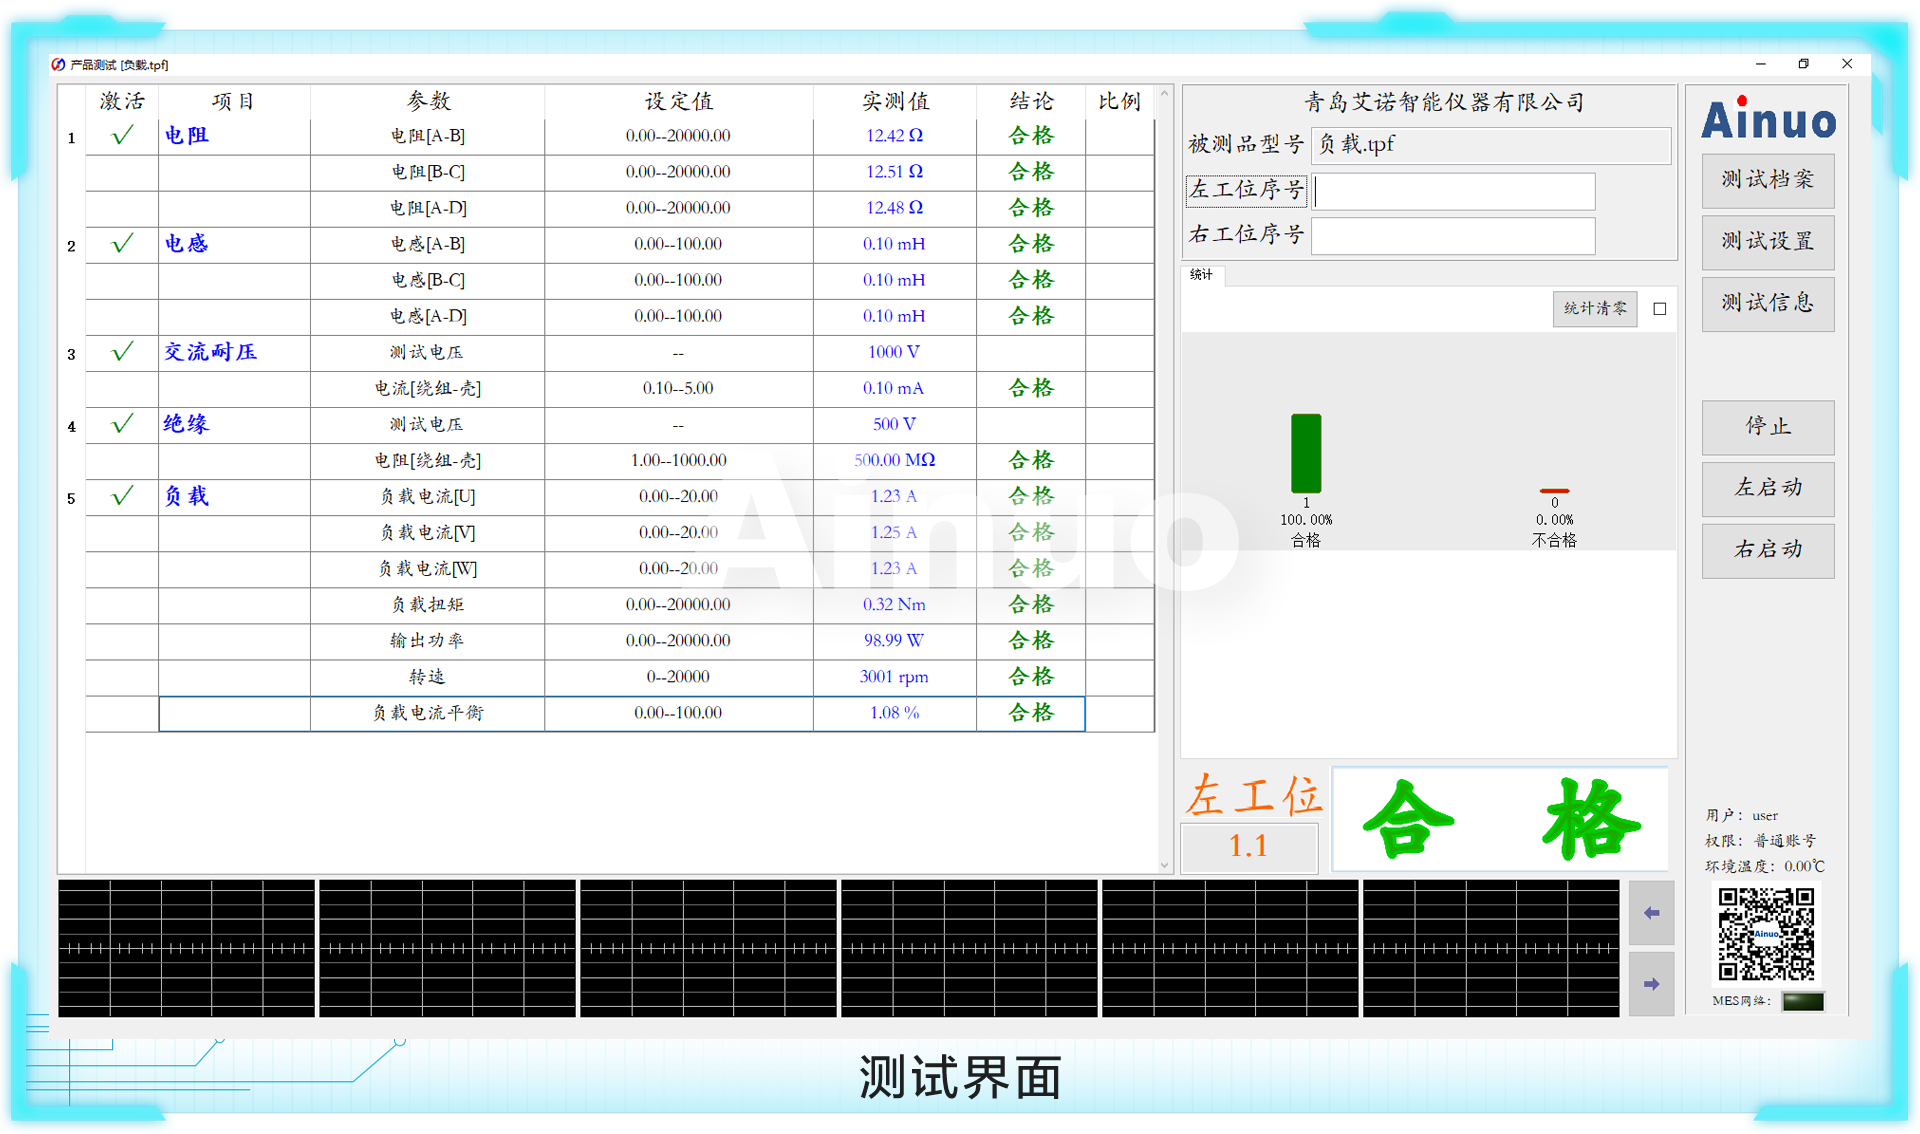Toggle the 交流耐压 activation checkmark
This screenshot has width=1920, height=1134.
click(x=122, y=352)
